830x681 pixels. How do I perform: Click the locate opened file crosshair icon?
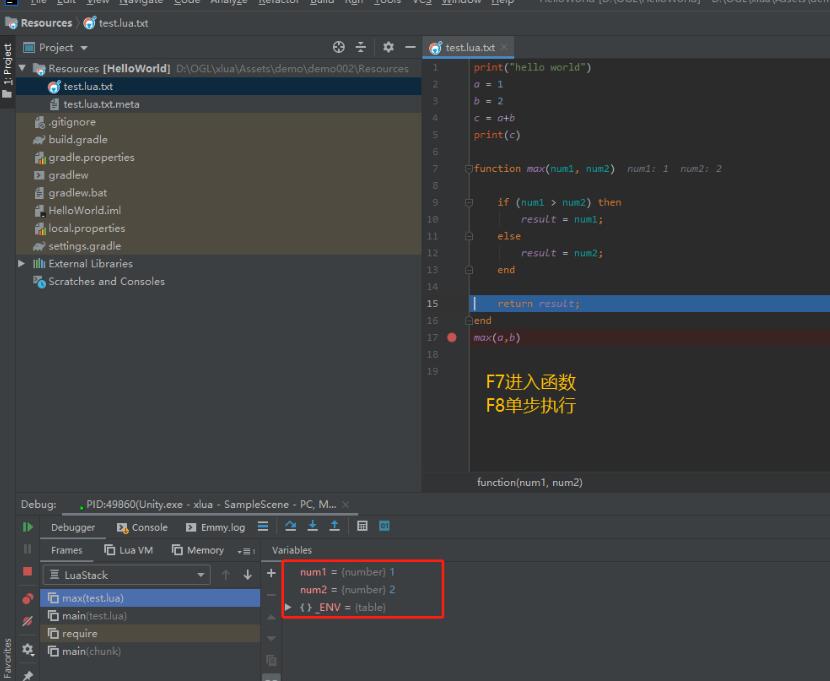pos(339,47)
